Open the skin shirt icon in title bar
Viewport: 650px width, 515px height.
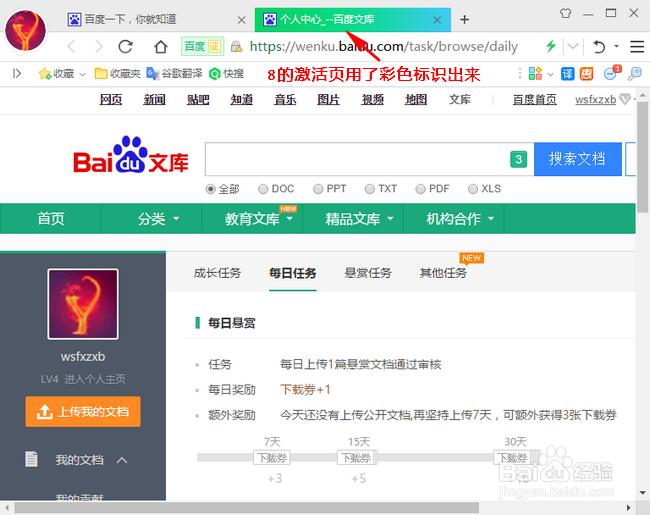[565, 13]
